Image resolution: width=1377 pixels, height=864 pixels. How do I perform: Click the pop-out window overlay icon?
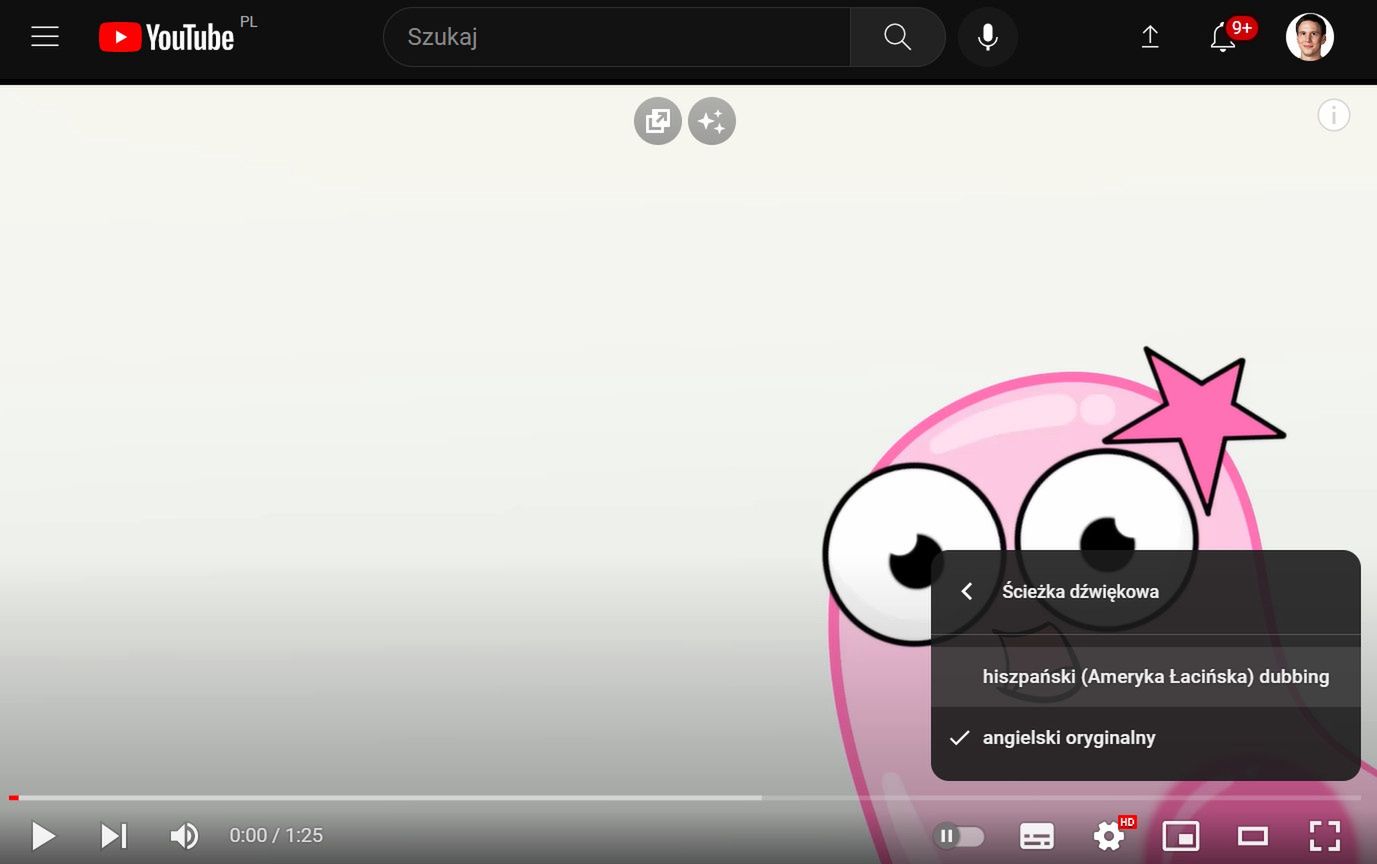coord(658,121)
